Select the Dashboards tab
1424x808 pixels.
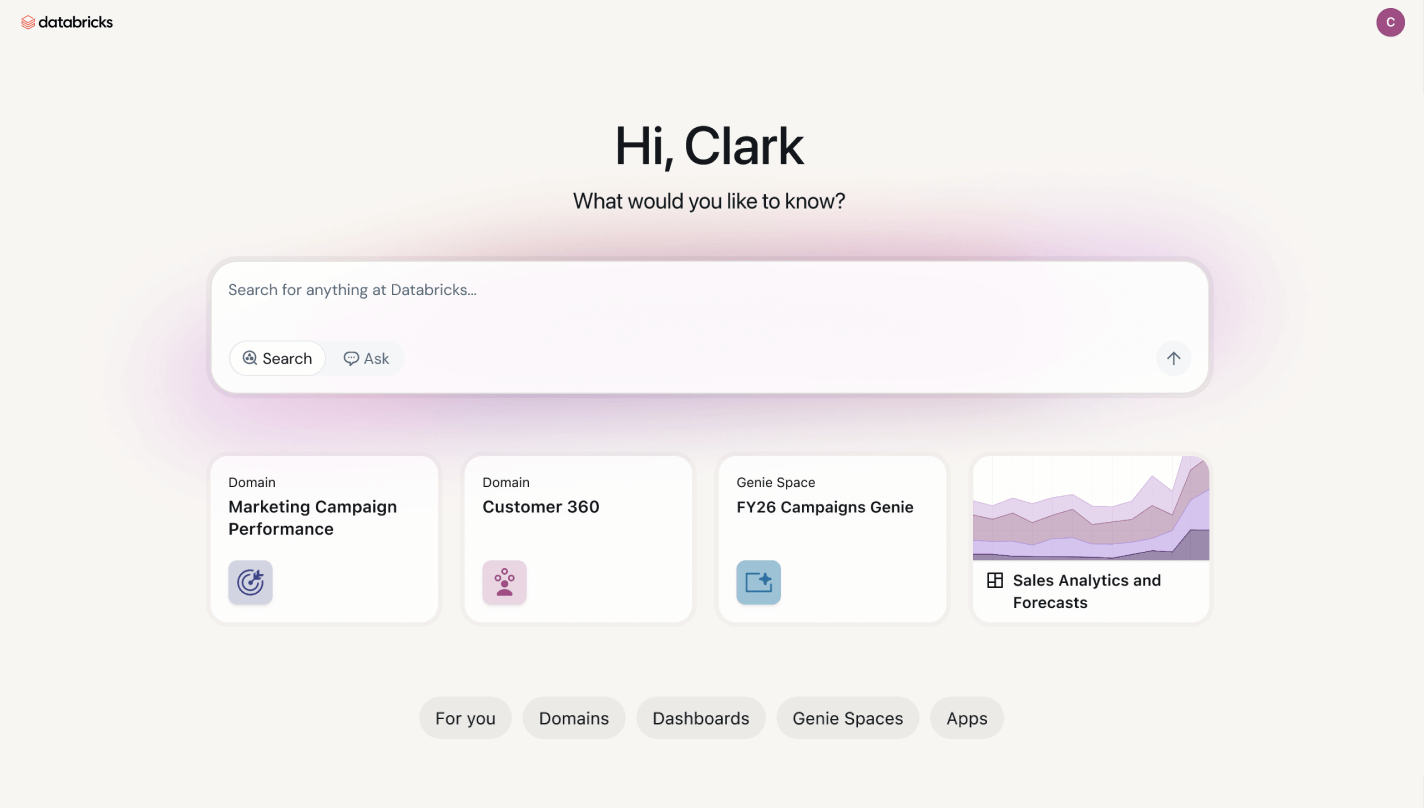click(x=701, y=718)
